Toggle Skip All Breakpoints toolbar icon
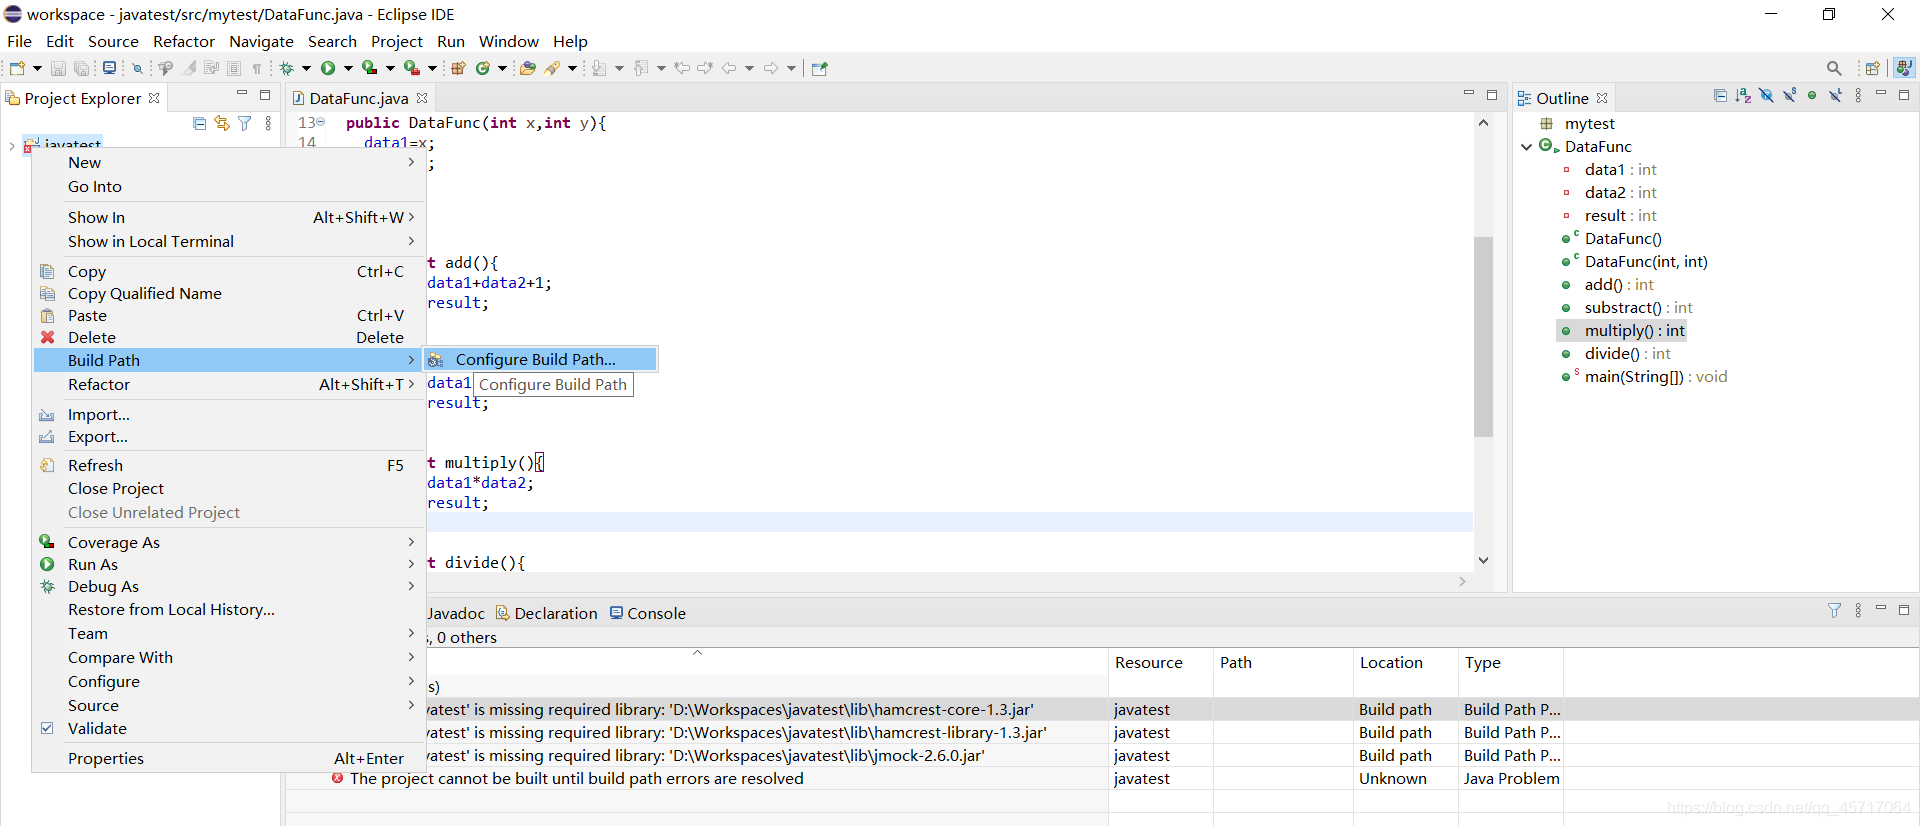Screen dimensions: 1920x826 coord(138,68)
